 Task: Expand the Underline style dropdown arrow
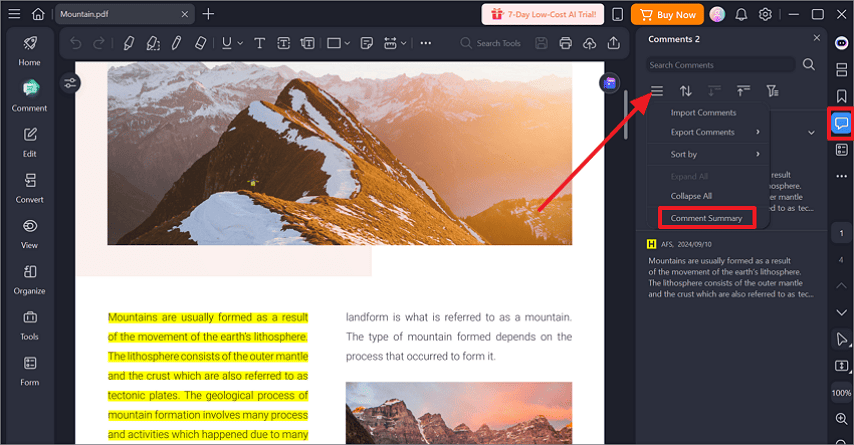tap(240, 43)
